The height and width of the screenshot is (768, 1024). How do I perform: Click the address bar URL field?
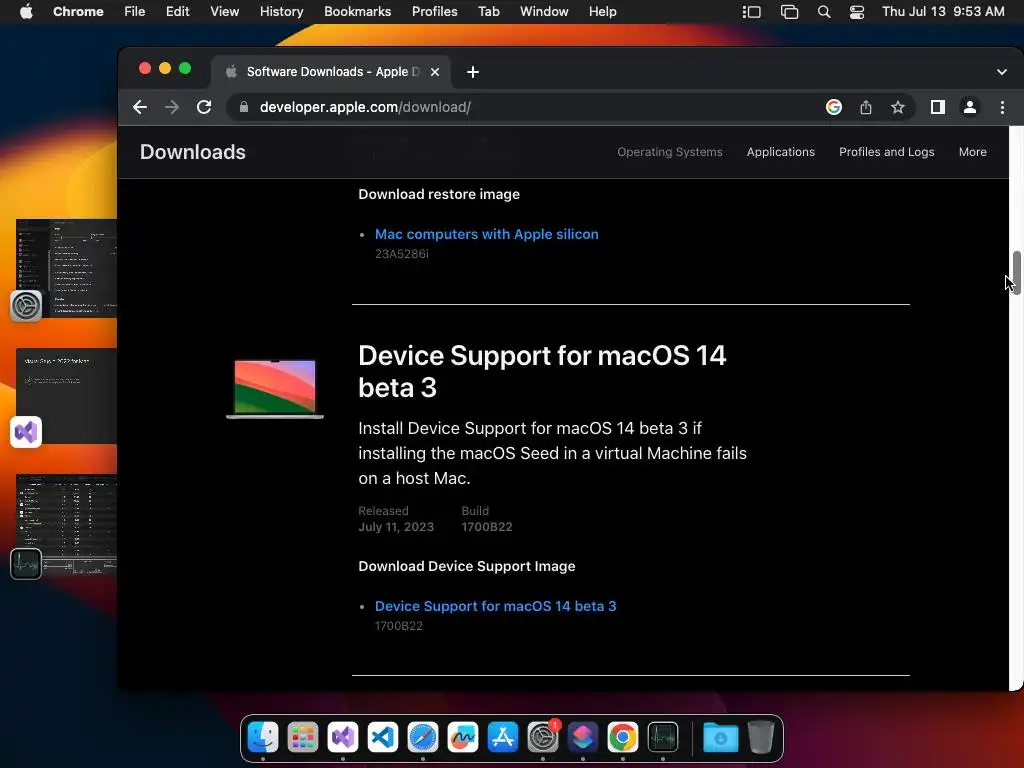point(522,107)
